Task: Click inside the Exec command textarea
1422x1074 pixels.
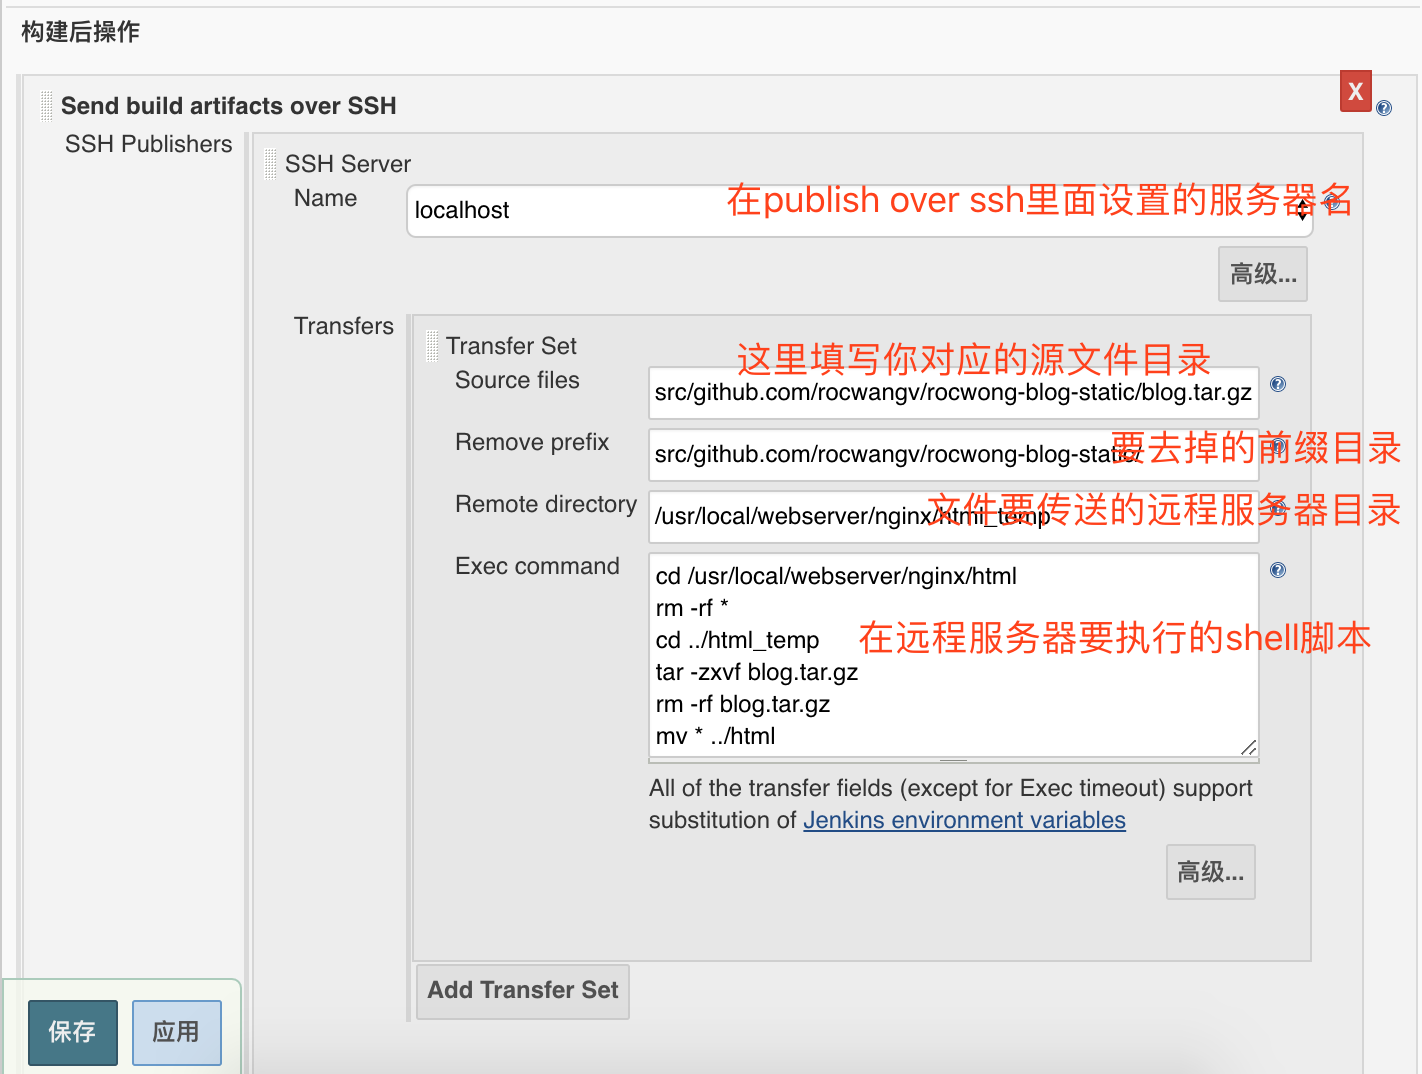Action: point(954,656)
